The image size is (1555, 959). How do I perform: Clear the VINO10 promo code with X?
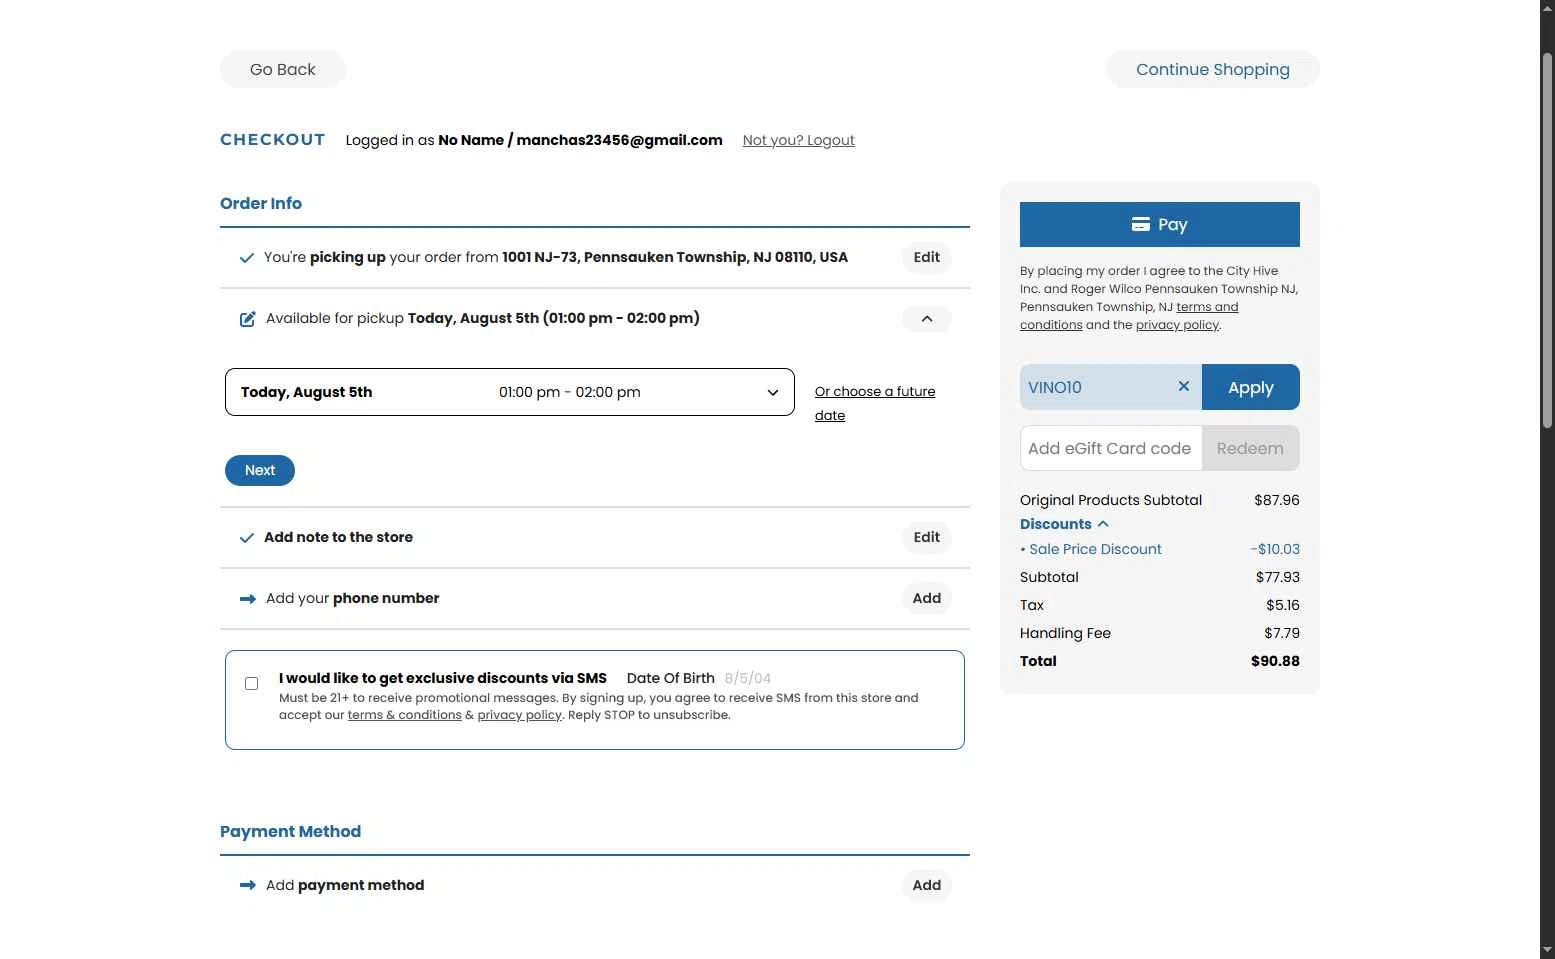pos(1183,387)
